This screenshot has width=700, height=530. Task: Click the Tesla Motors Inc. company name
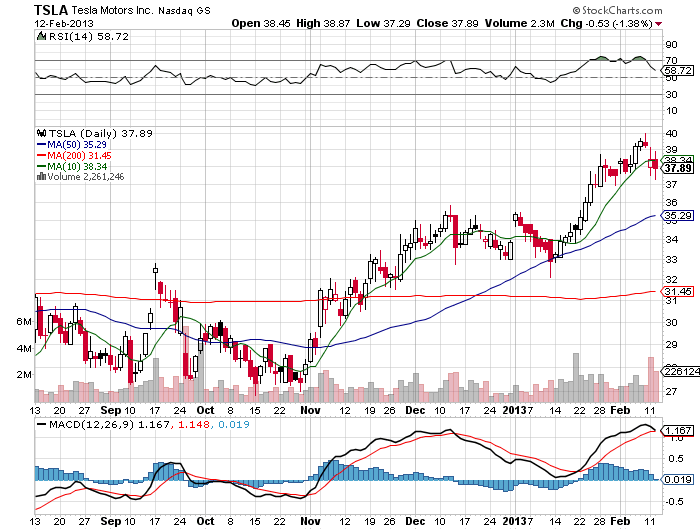(x=112, y=10)
